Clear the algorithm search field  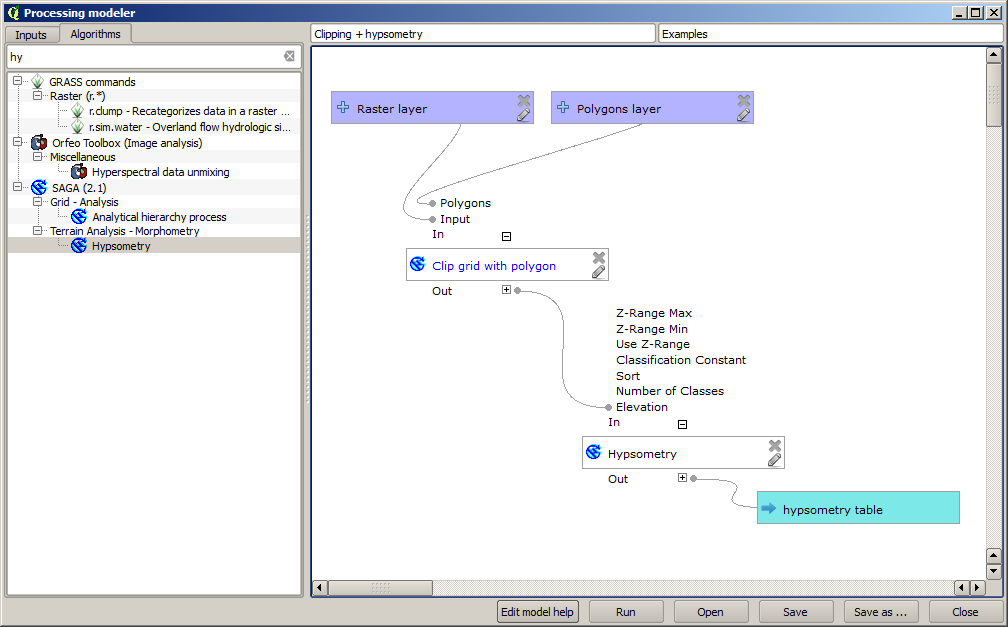[x=289, y=57]
